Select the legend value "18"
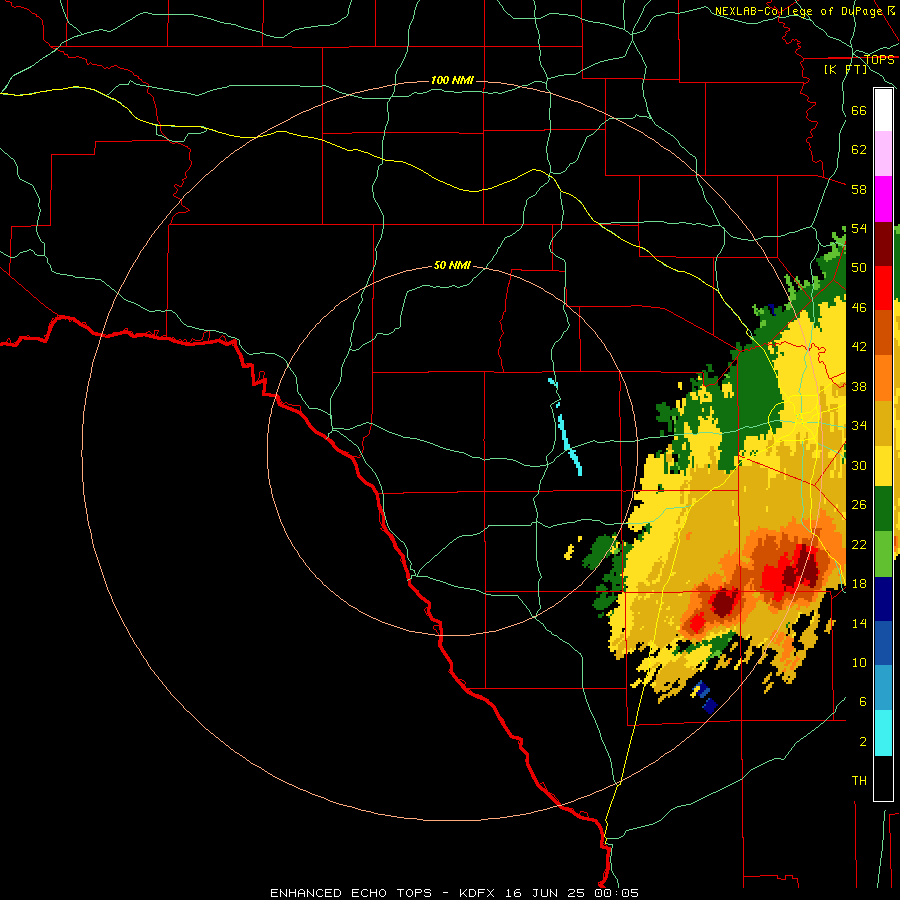The height and width of the screenshot is (900, 900). tap(859, 584)
